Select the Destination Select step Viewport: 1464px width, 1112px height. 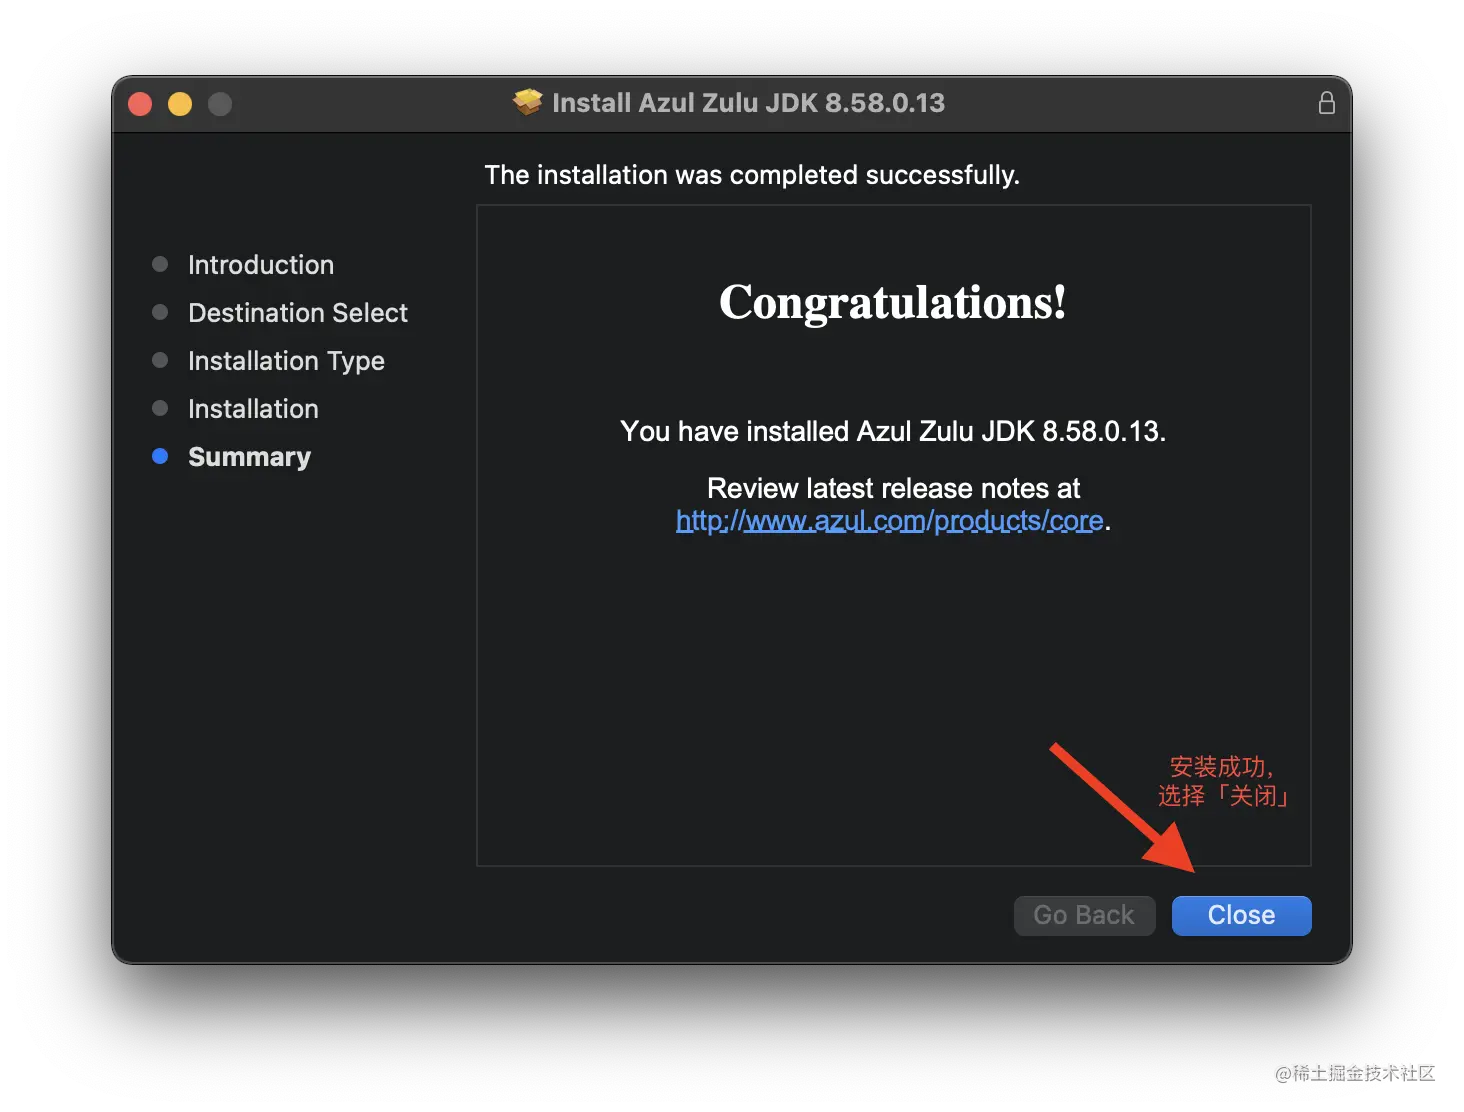point(297,312)
